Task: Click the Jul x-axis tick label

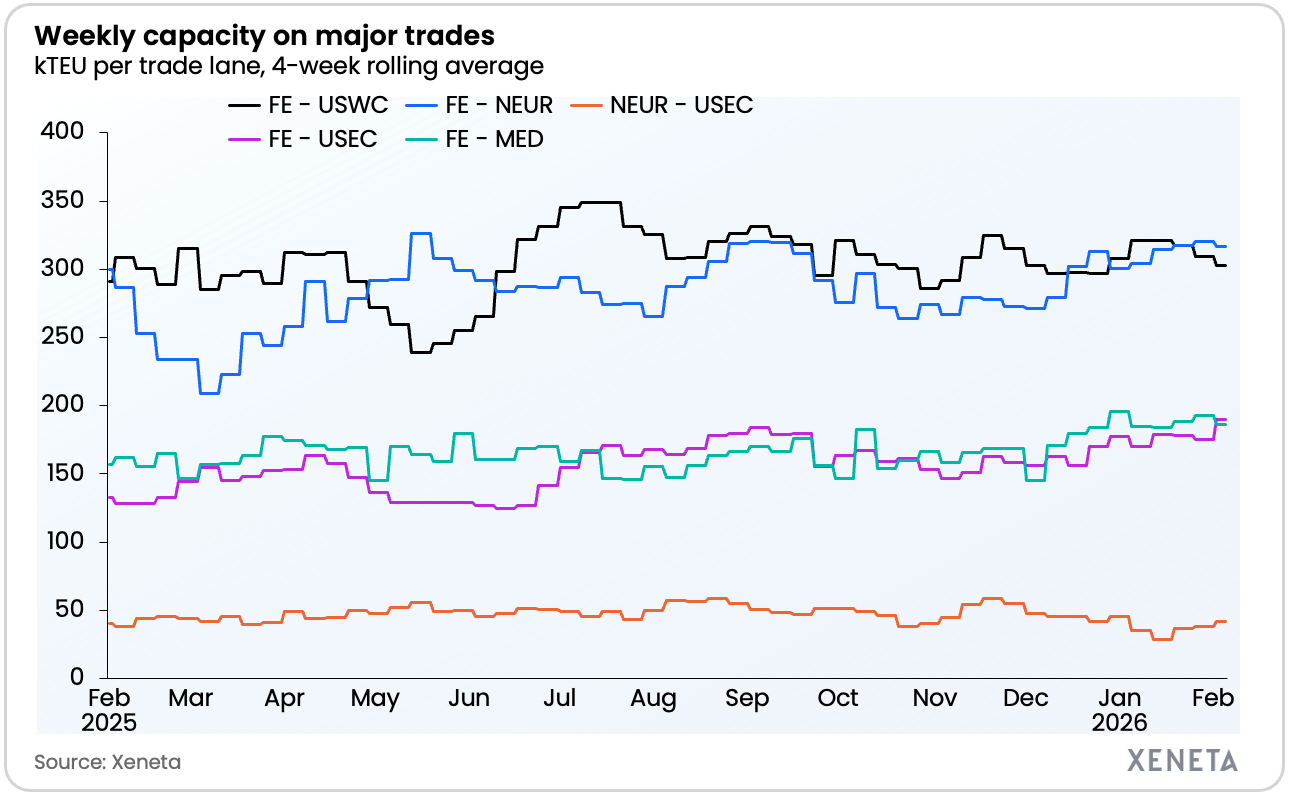Action: click(559, 698)
